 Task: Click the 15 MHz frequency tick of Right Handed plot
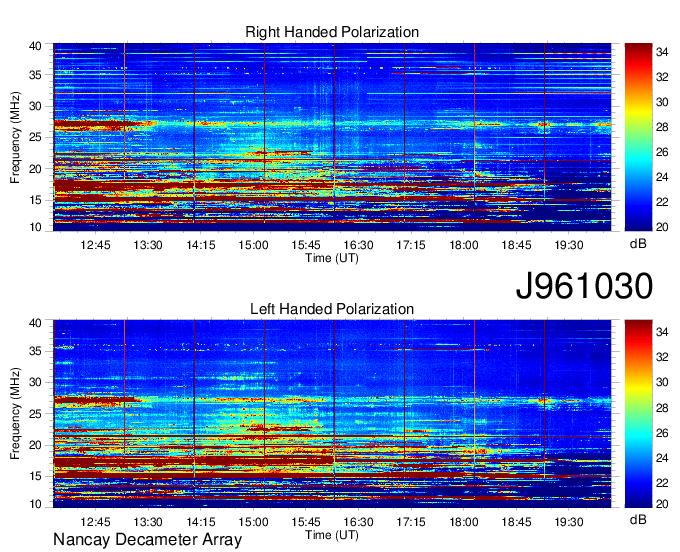coord(35,200)
